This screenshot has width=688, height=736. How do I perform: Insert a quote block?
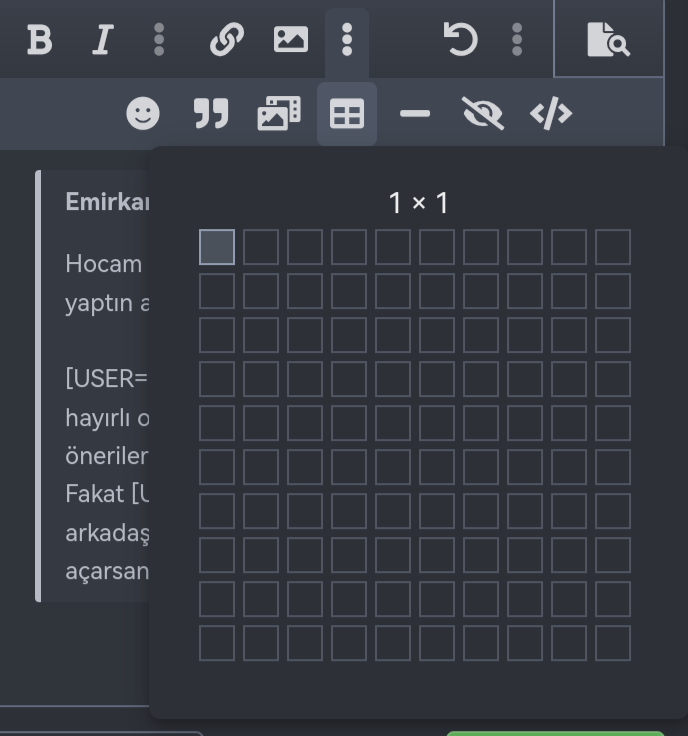211,114
